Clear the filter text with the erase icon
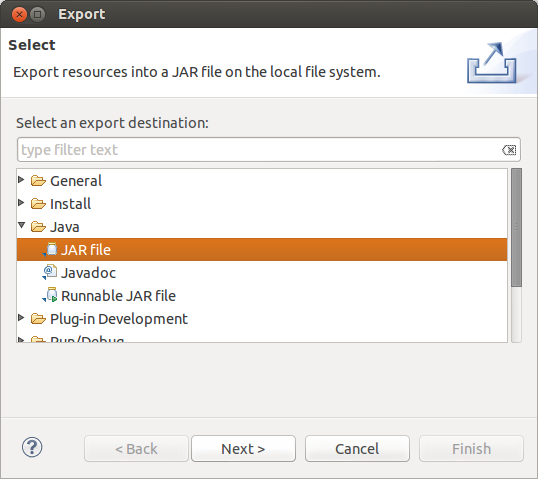This screenshot has width=538, height=479. coord(509,150)
